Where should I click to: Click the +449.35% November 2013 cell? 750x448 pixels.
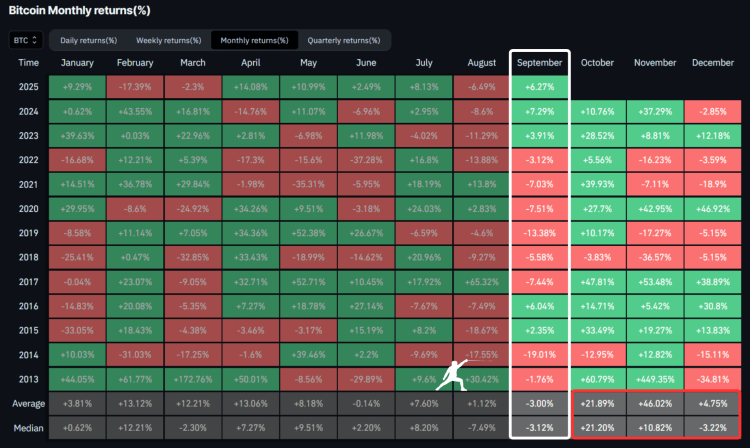pyautogui.click(x=655, y=380)
